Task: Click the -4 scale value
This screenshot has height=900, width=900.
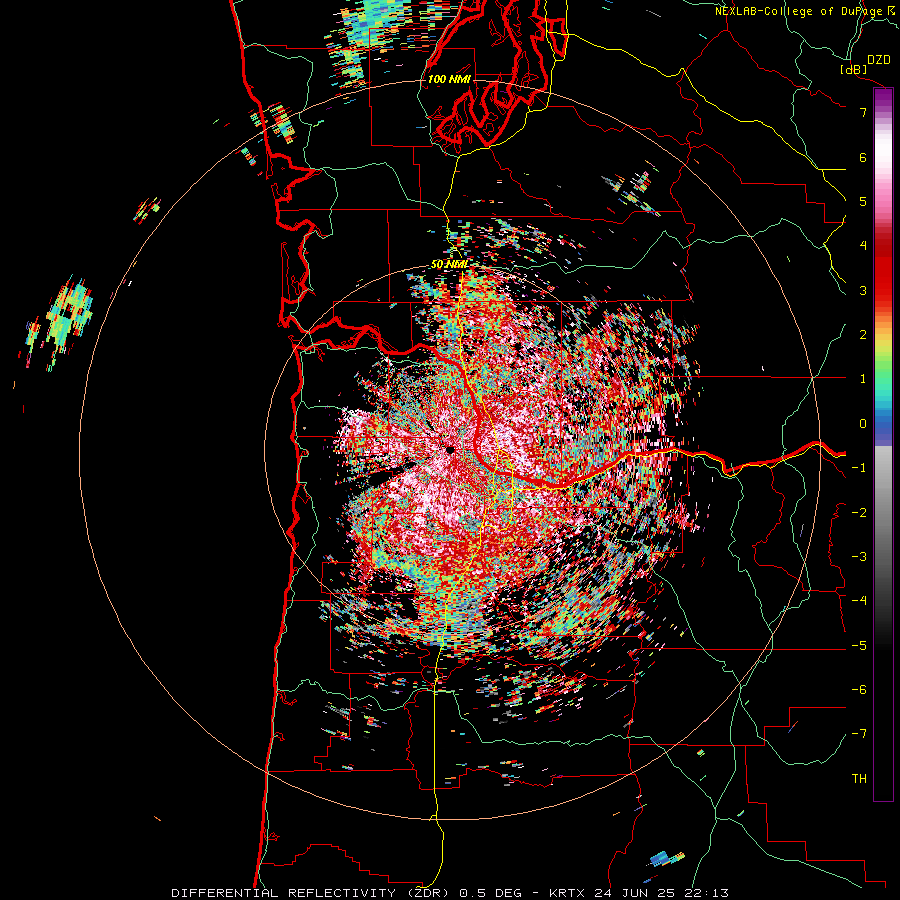Action: click(x=859, y=601)
